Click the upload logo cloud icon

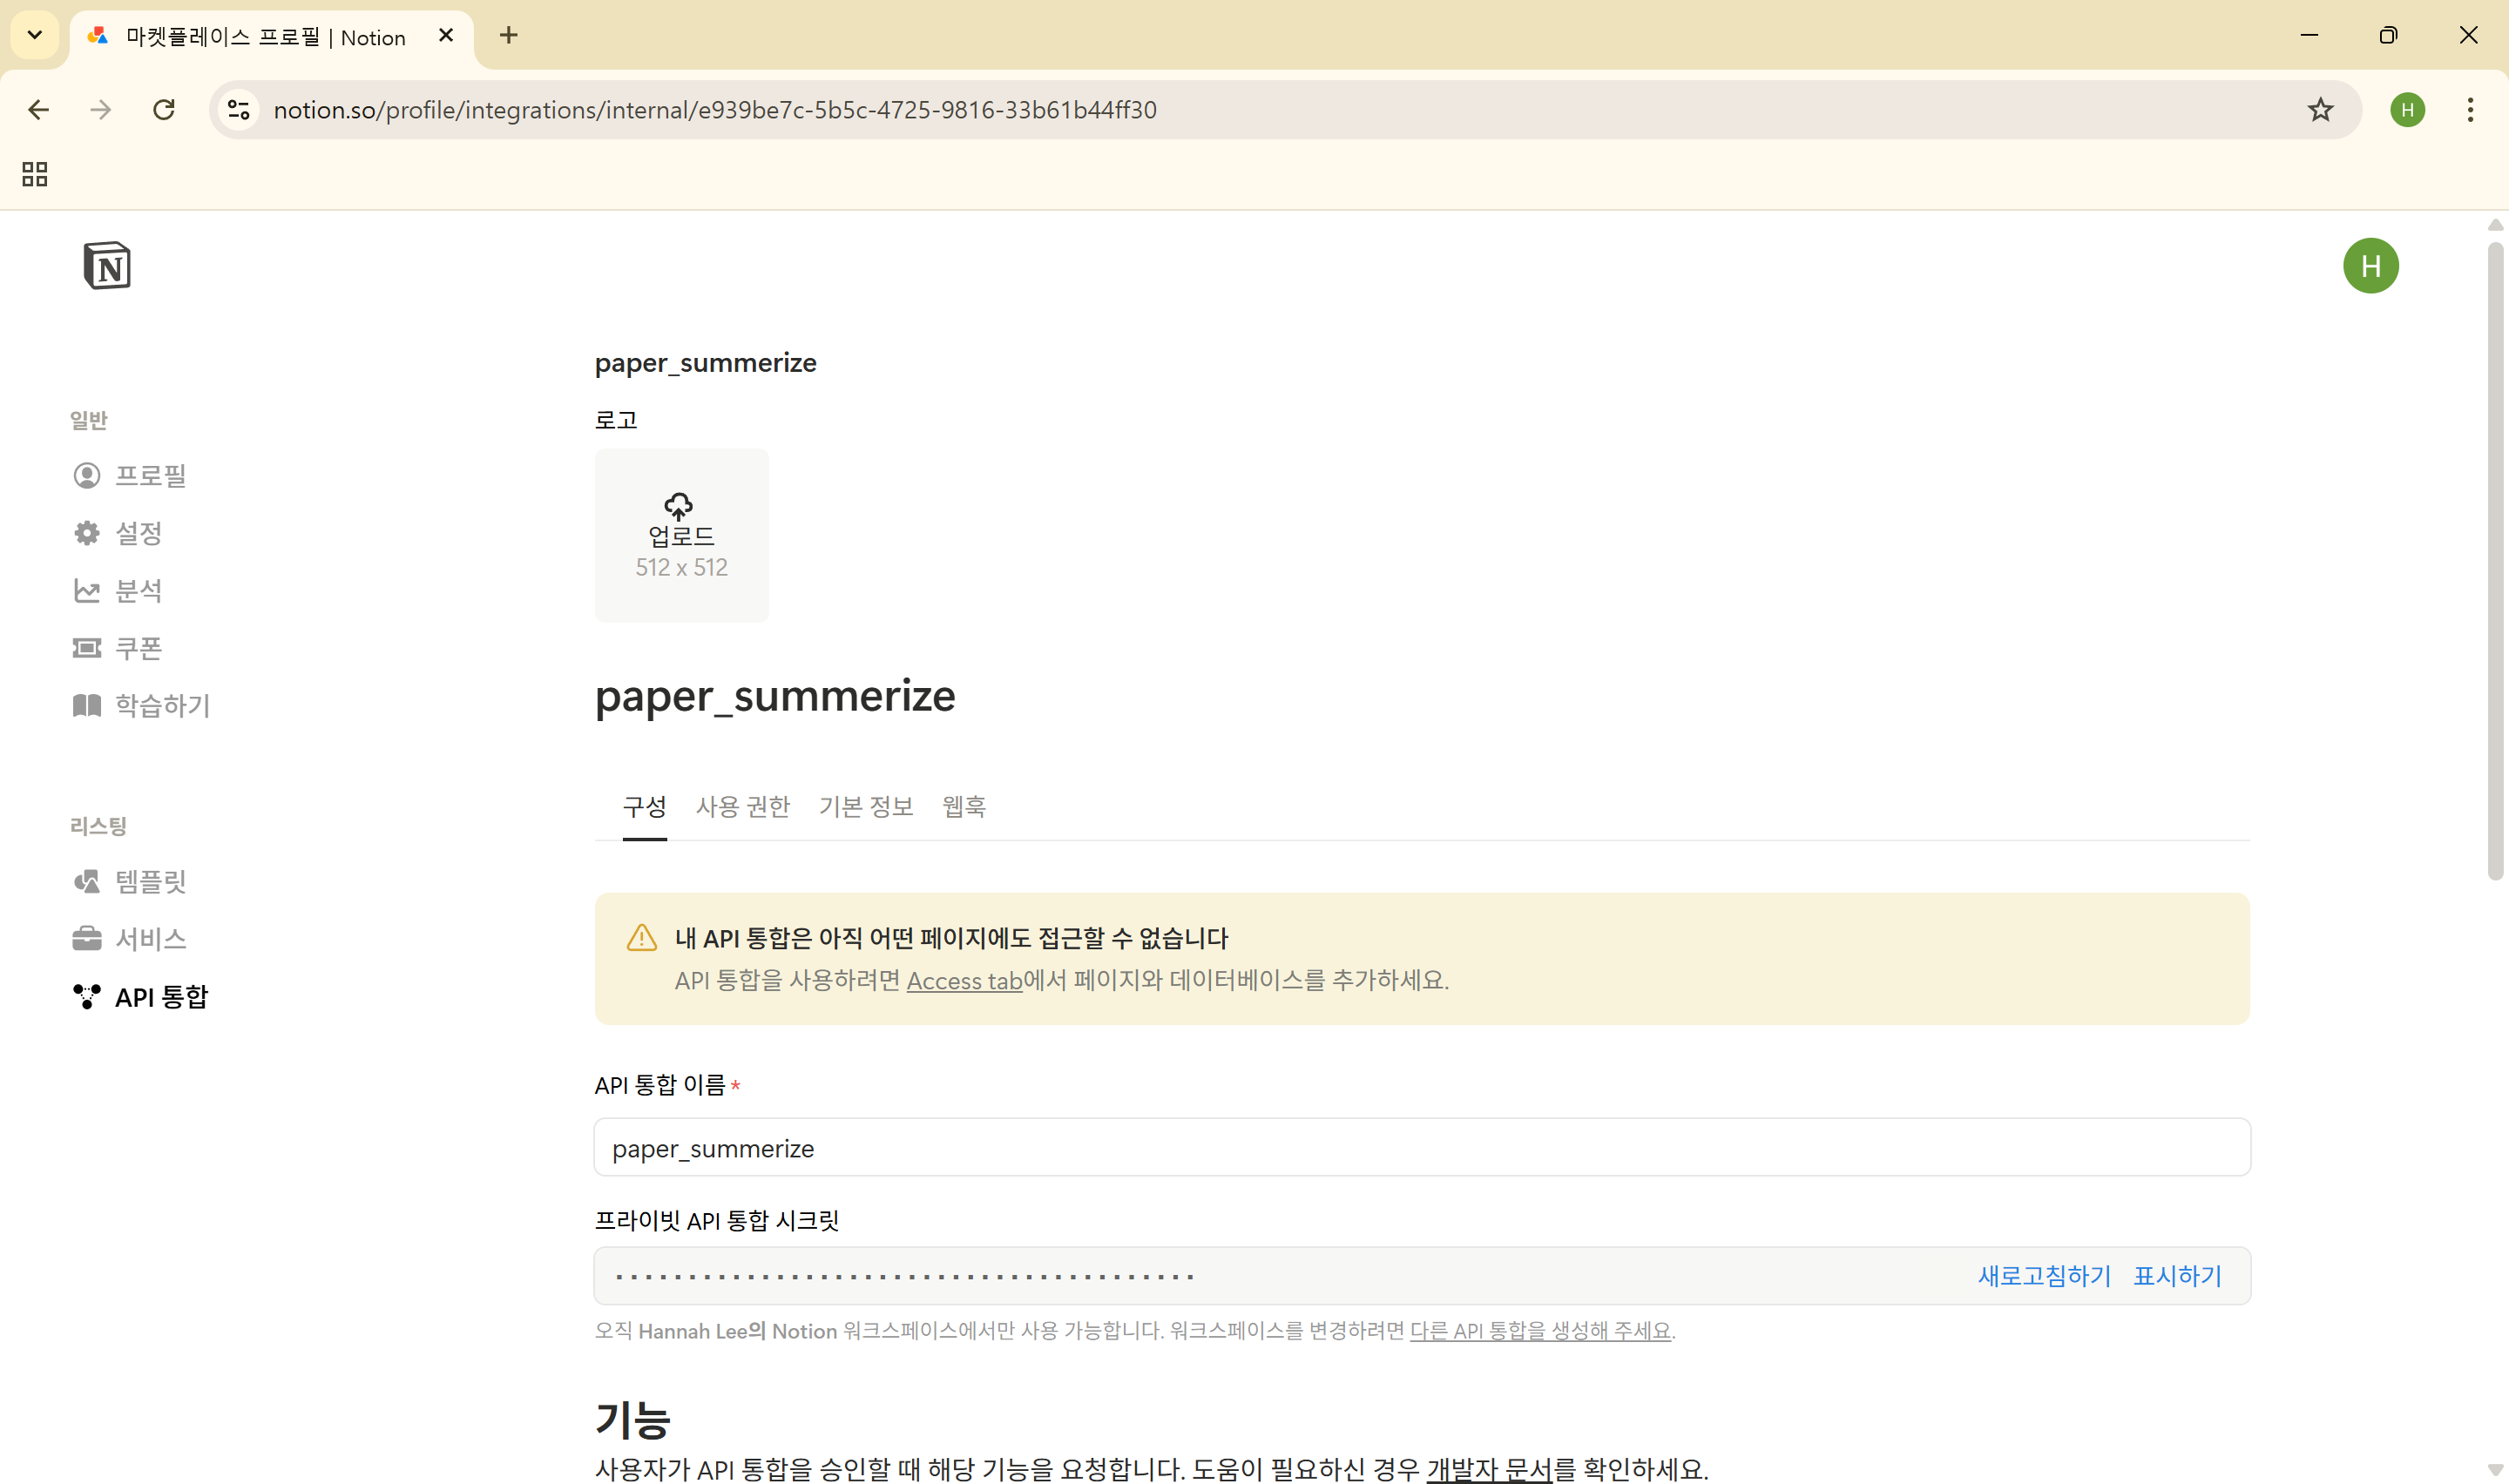(x=680, y=507)
